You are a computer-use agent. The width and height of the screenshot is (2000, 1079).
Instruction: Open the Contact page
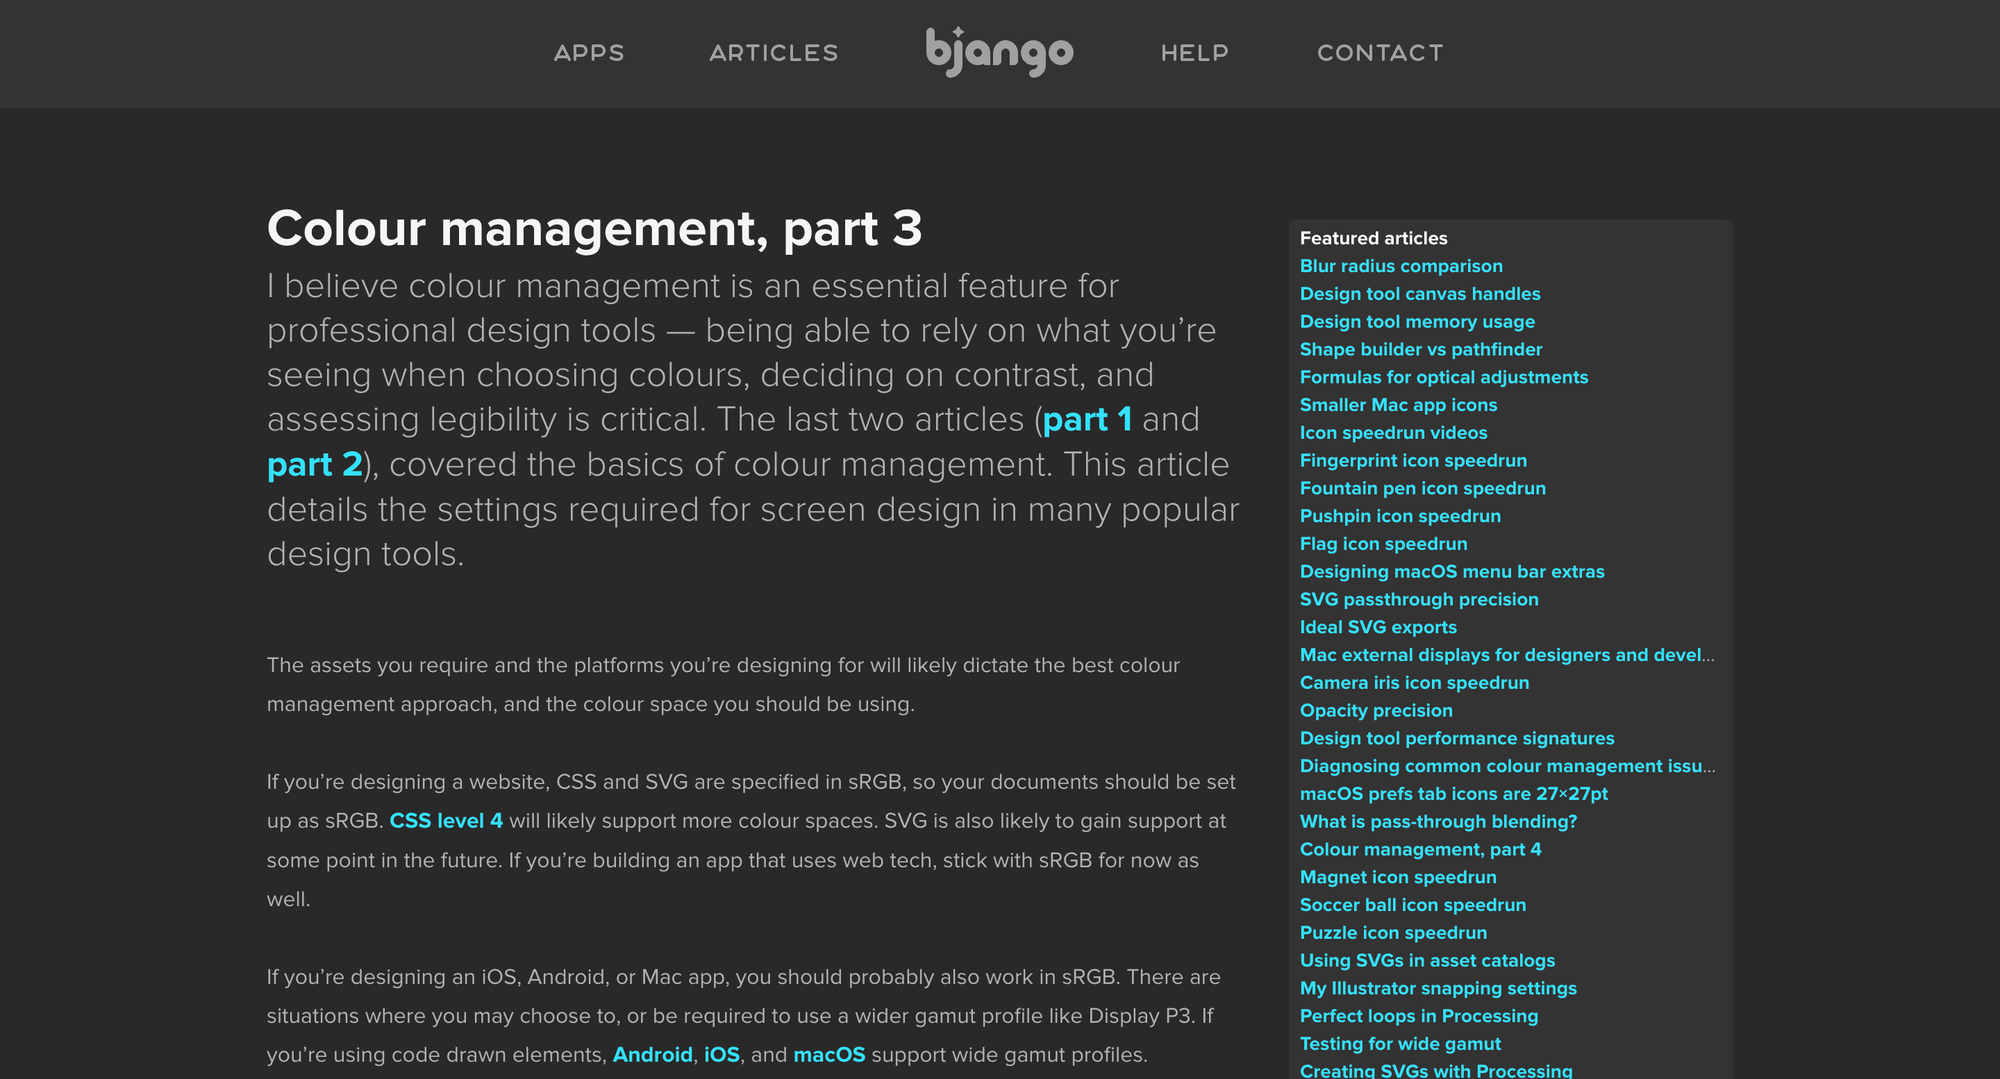1380,53
